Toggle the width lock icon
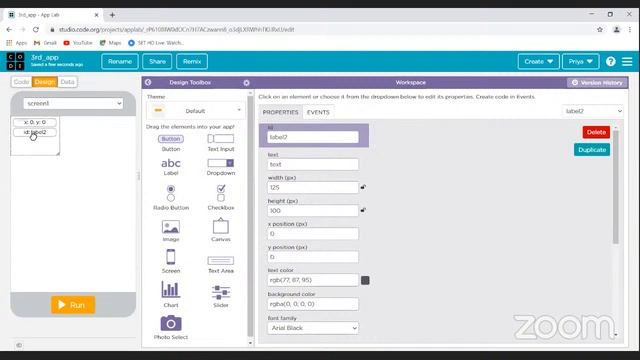Screen dimensions: 640x360 click(x=363, y=187)
